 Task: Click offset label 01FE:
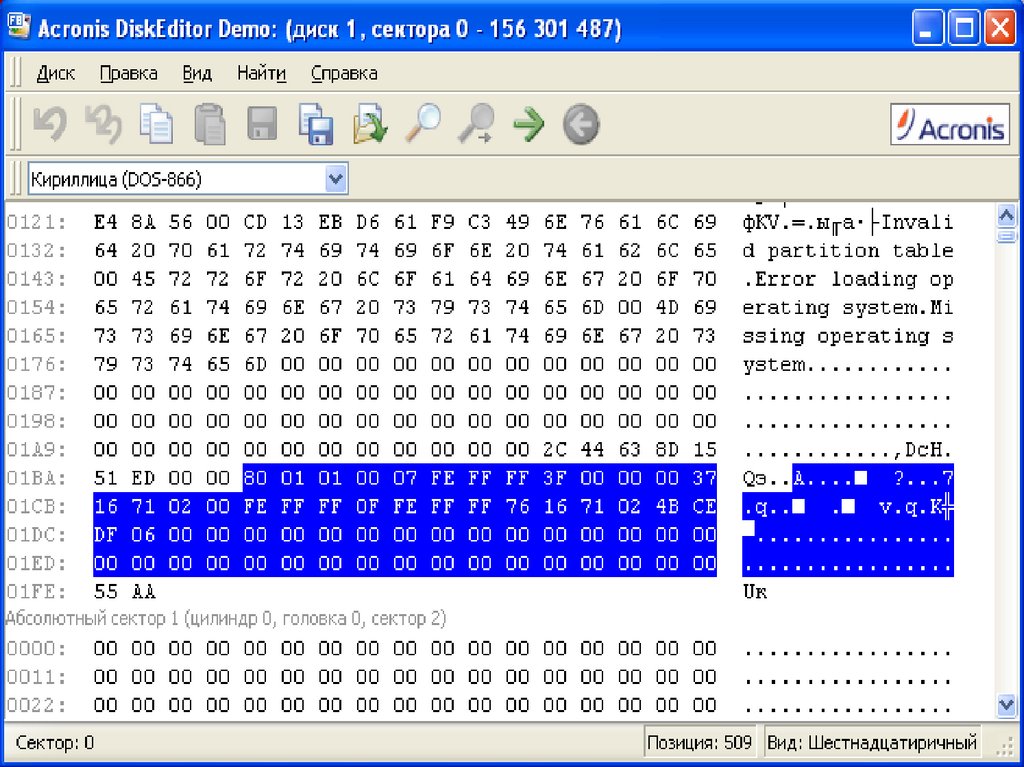tap(37, 592)
